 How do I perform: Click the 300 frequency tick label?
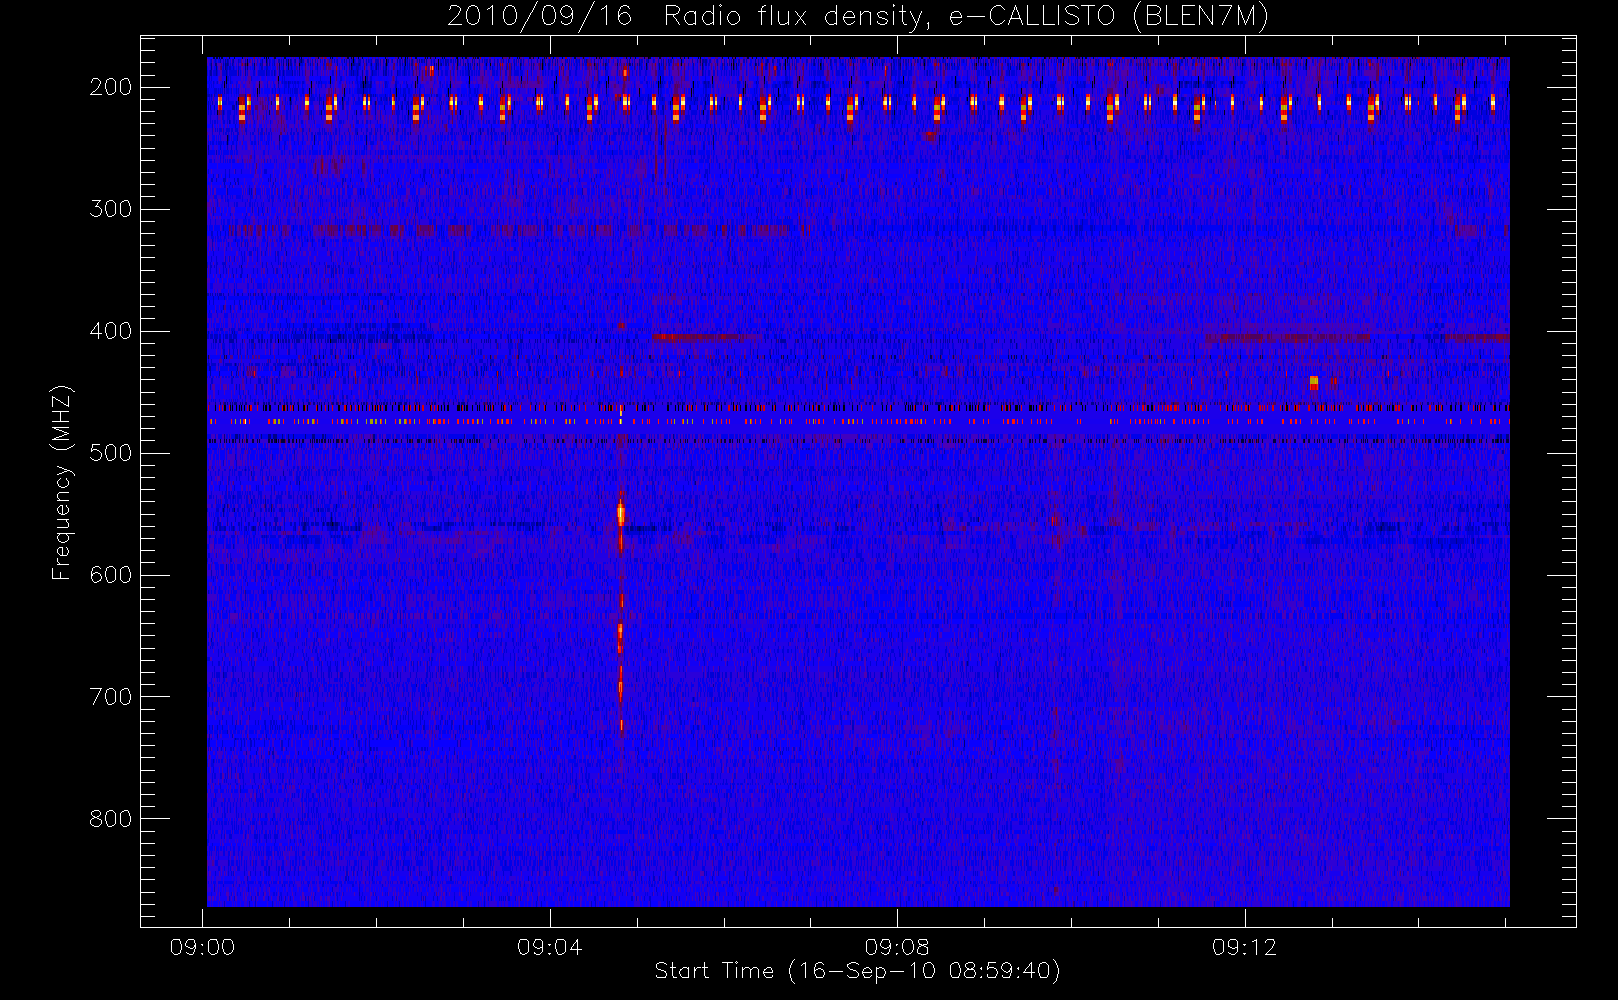click(x=111, y=209)
